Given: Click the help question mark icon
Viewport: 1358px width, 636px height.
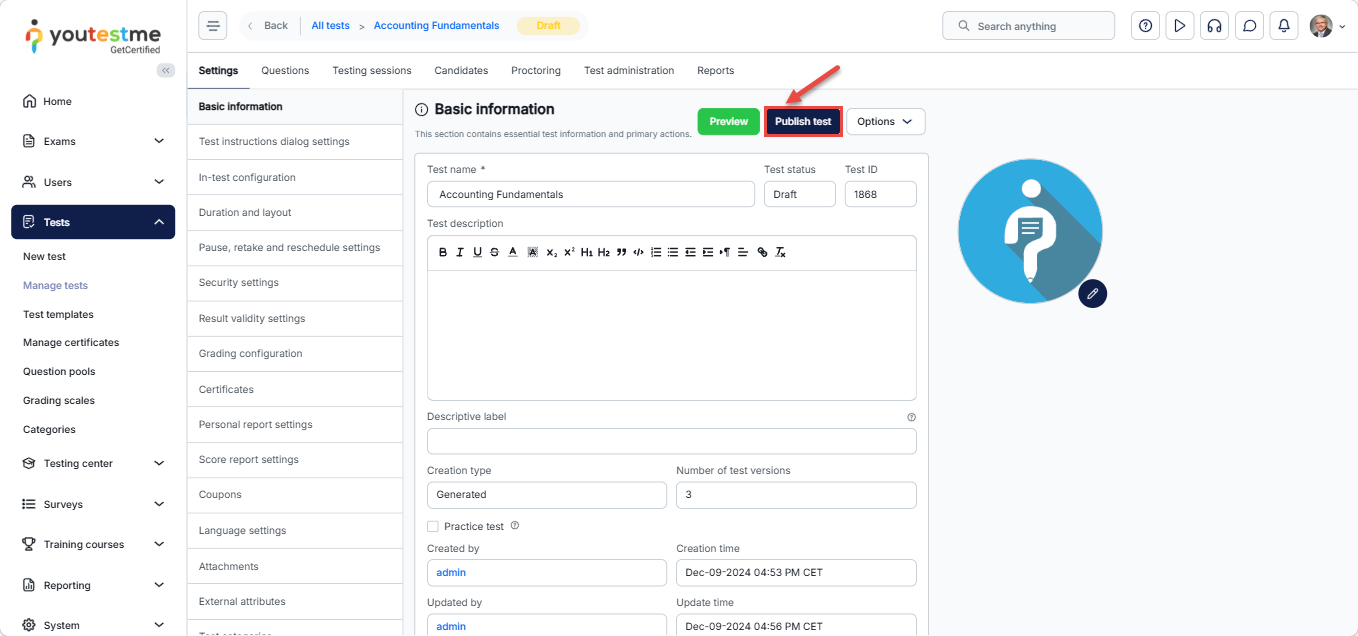Looking at the screenshot, I should tap(1145, 26).
